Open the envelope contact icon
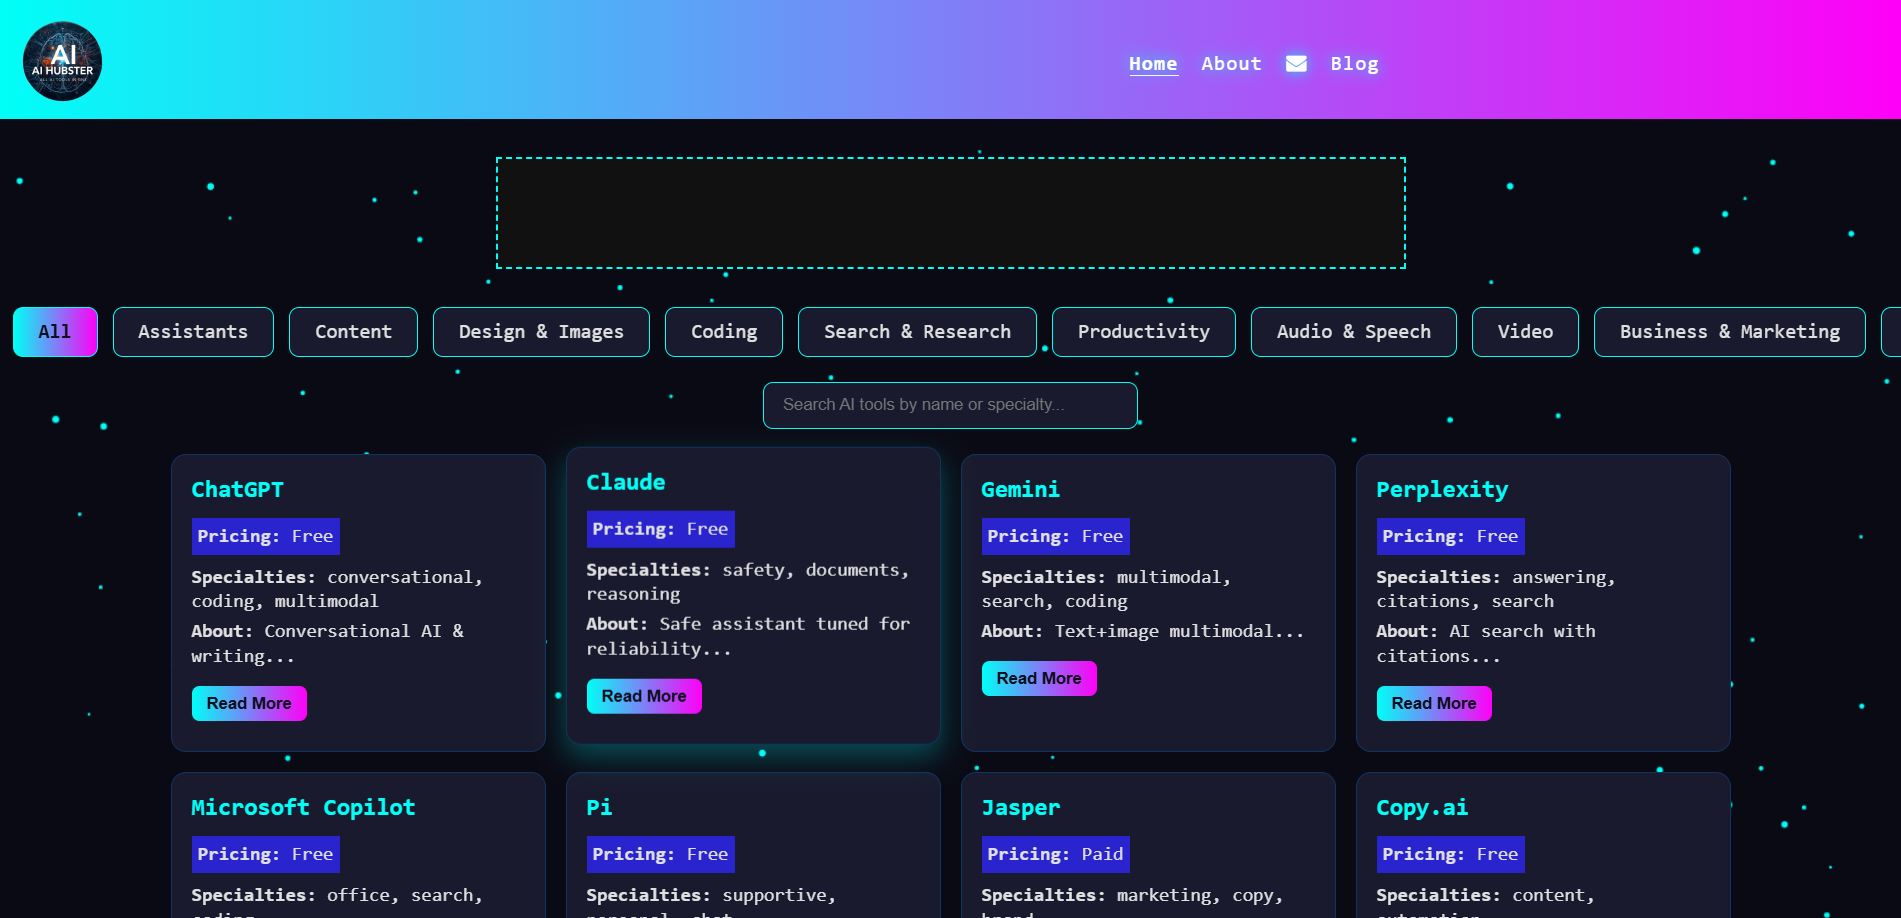1901x918 pixels. coord(1296,64)
